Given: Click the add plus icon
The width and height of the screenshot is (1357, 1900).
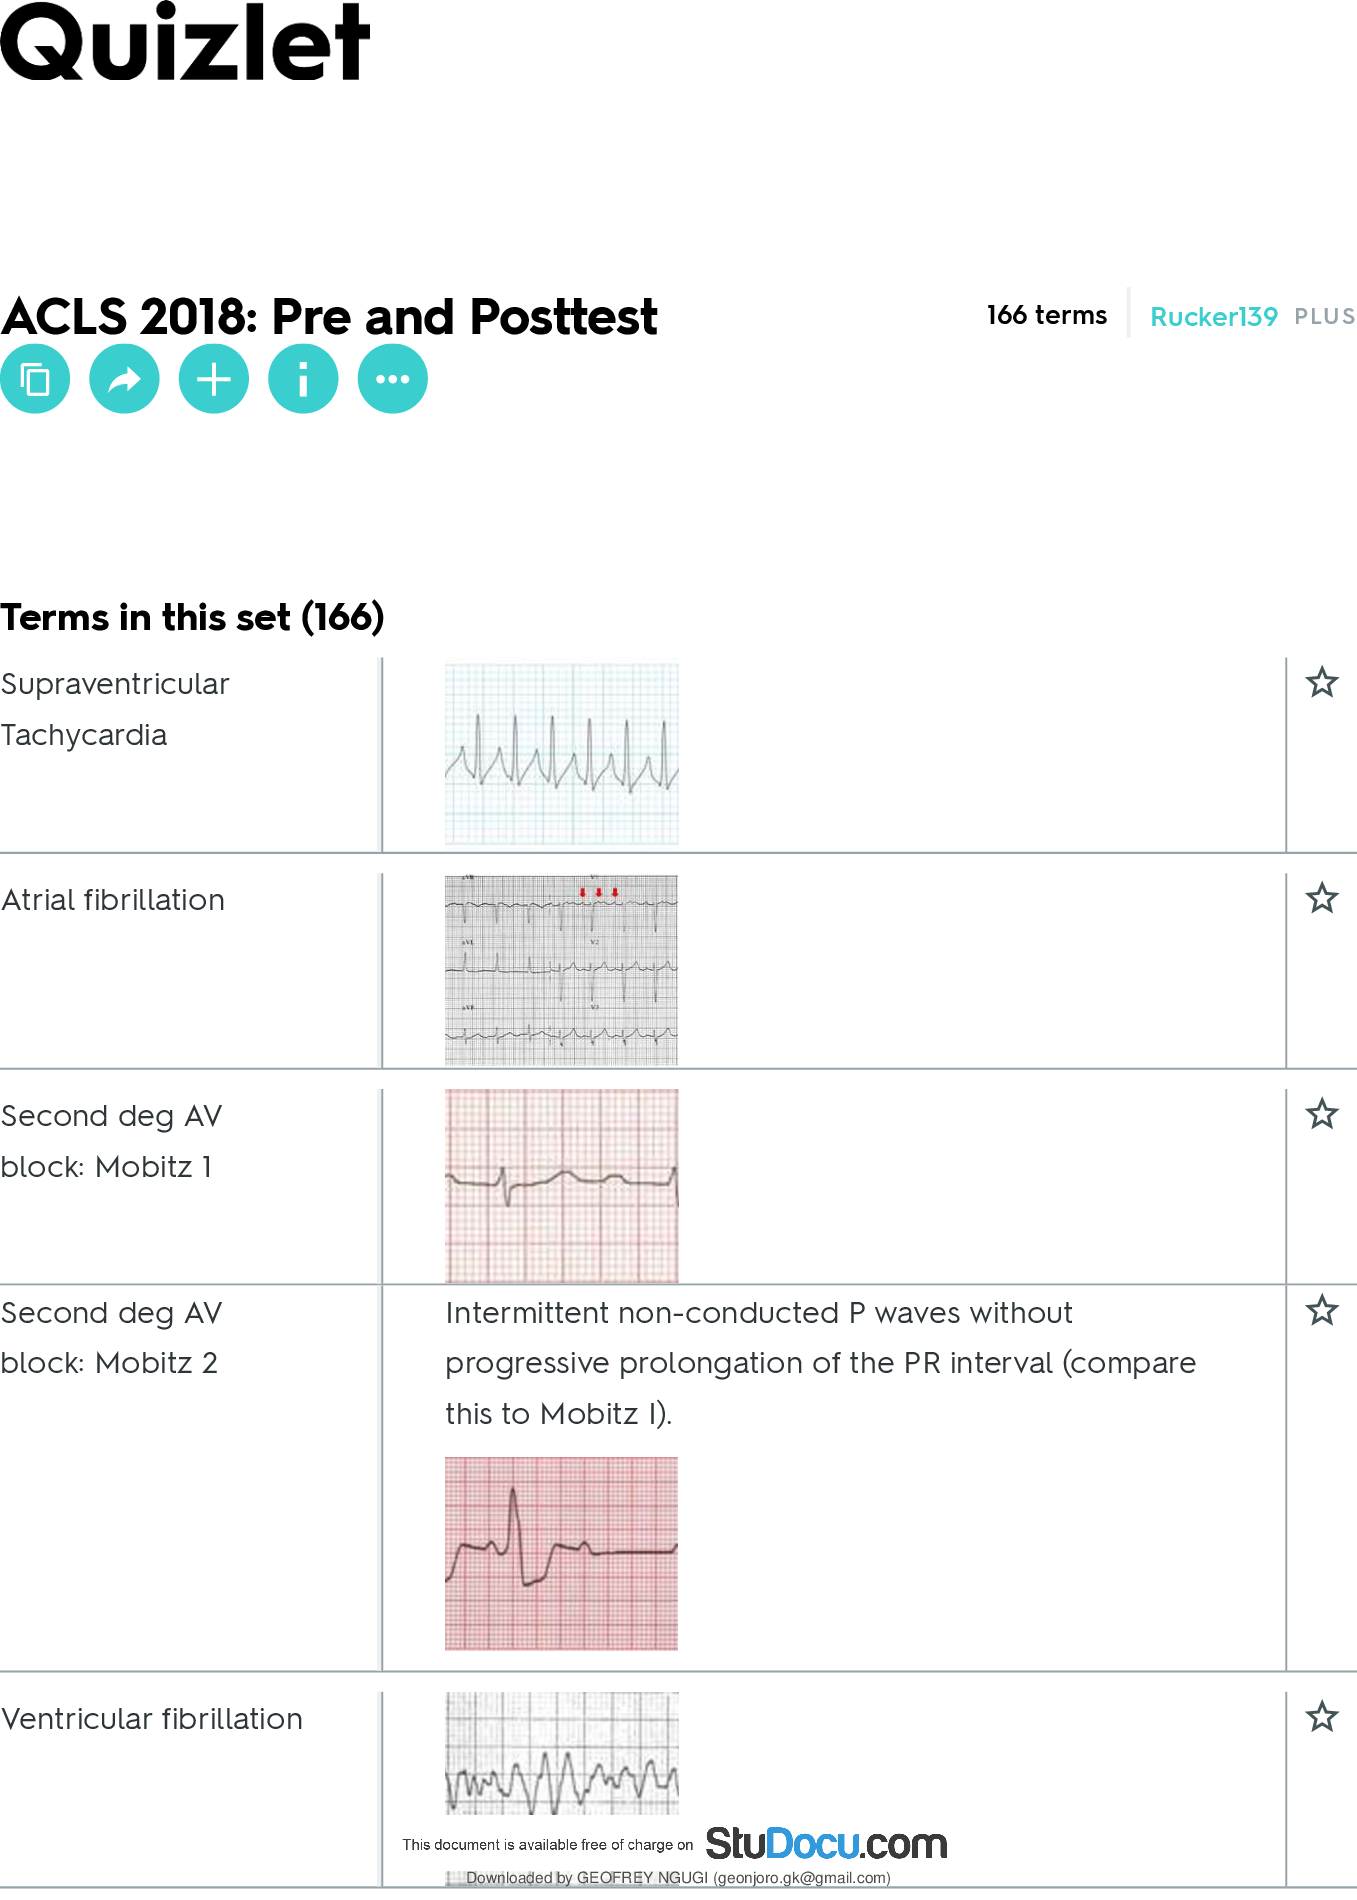Looking at the screenshot, I should 214,379.
